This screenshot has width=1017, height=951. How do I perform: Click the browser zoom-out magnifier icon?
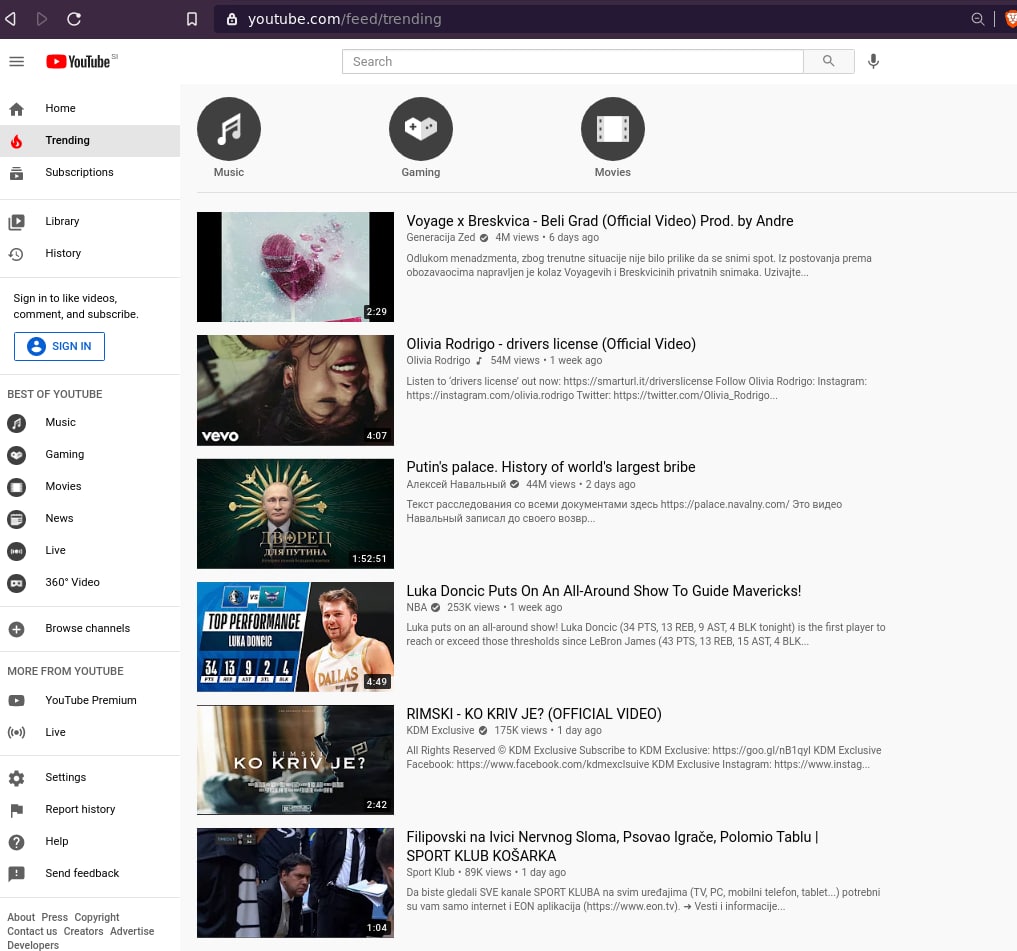coord(977,19)
